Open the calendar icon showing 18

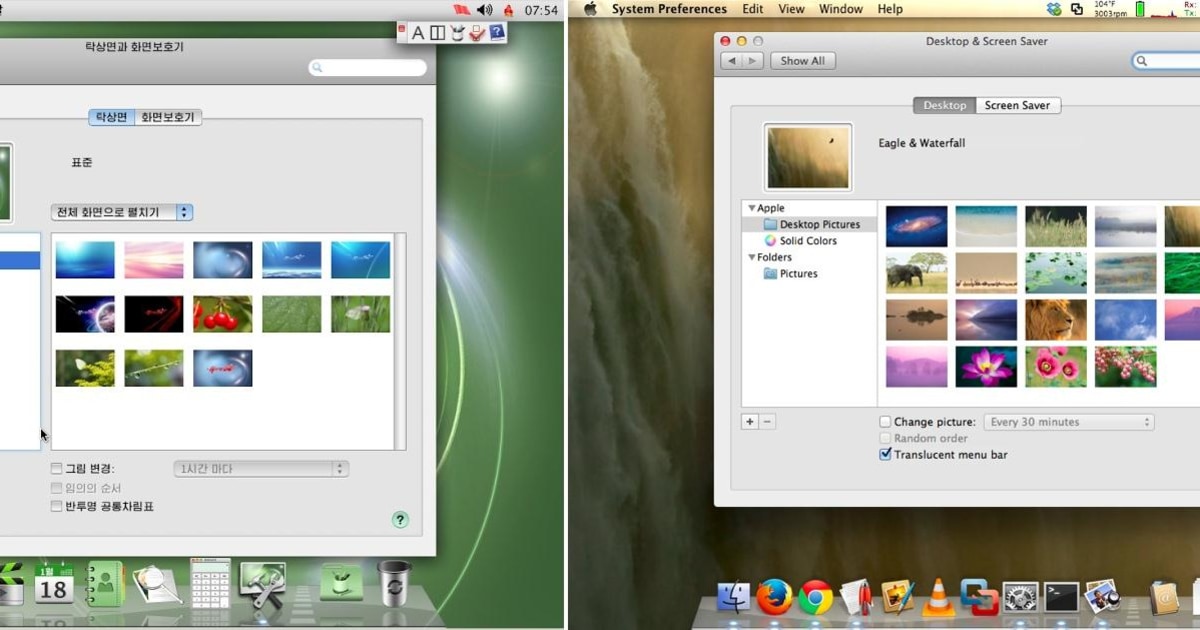click(54, 583)
